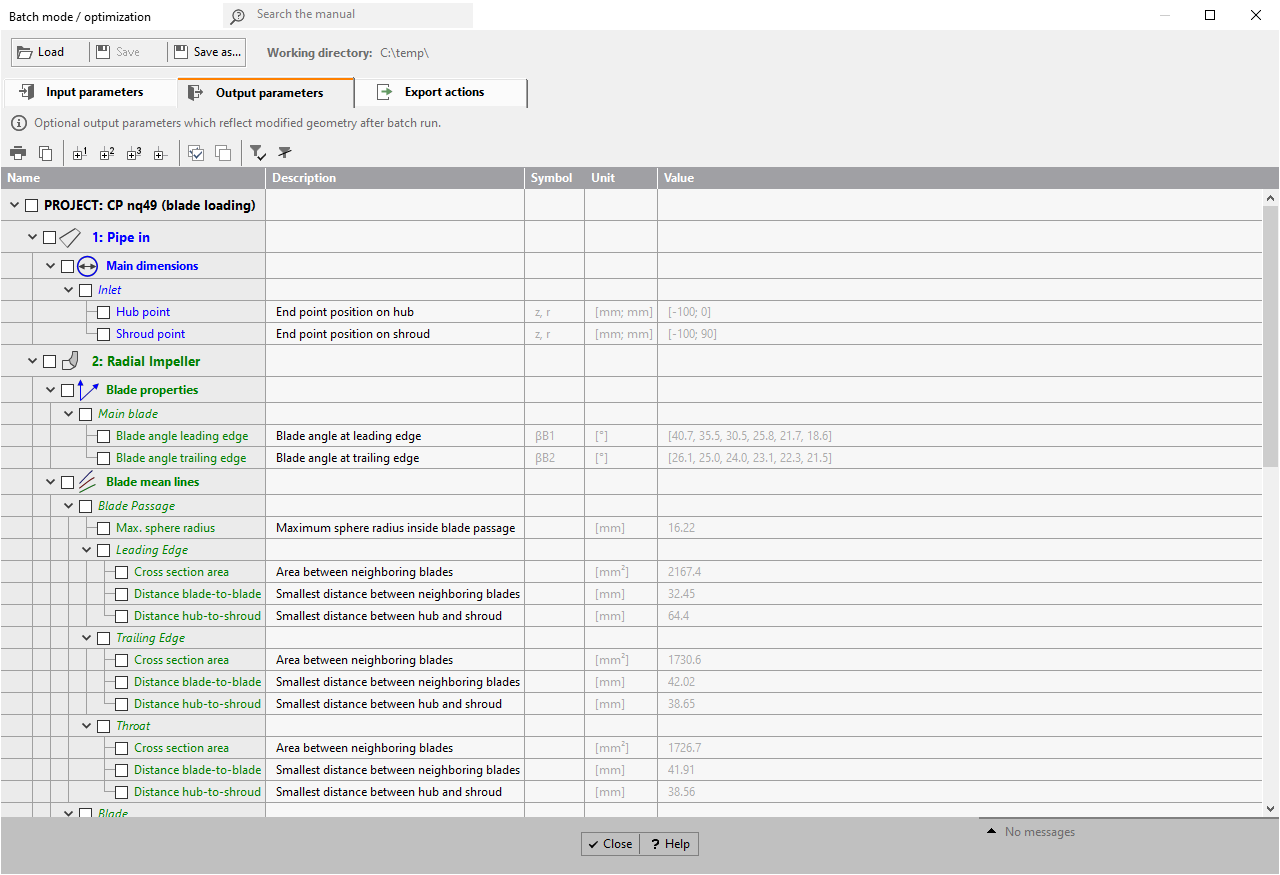Expand the No messages panel arrow

click(991, 832)
